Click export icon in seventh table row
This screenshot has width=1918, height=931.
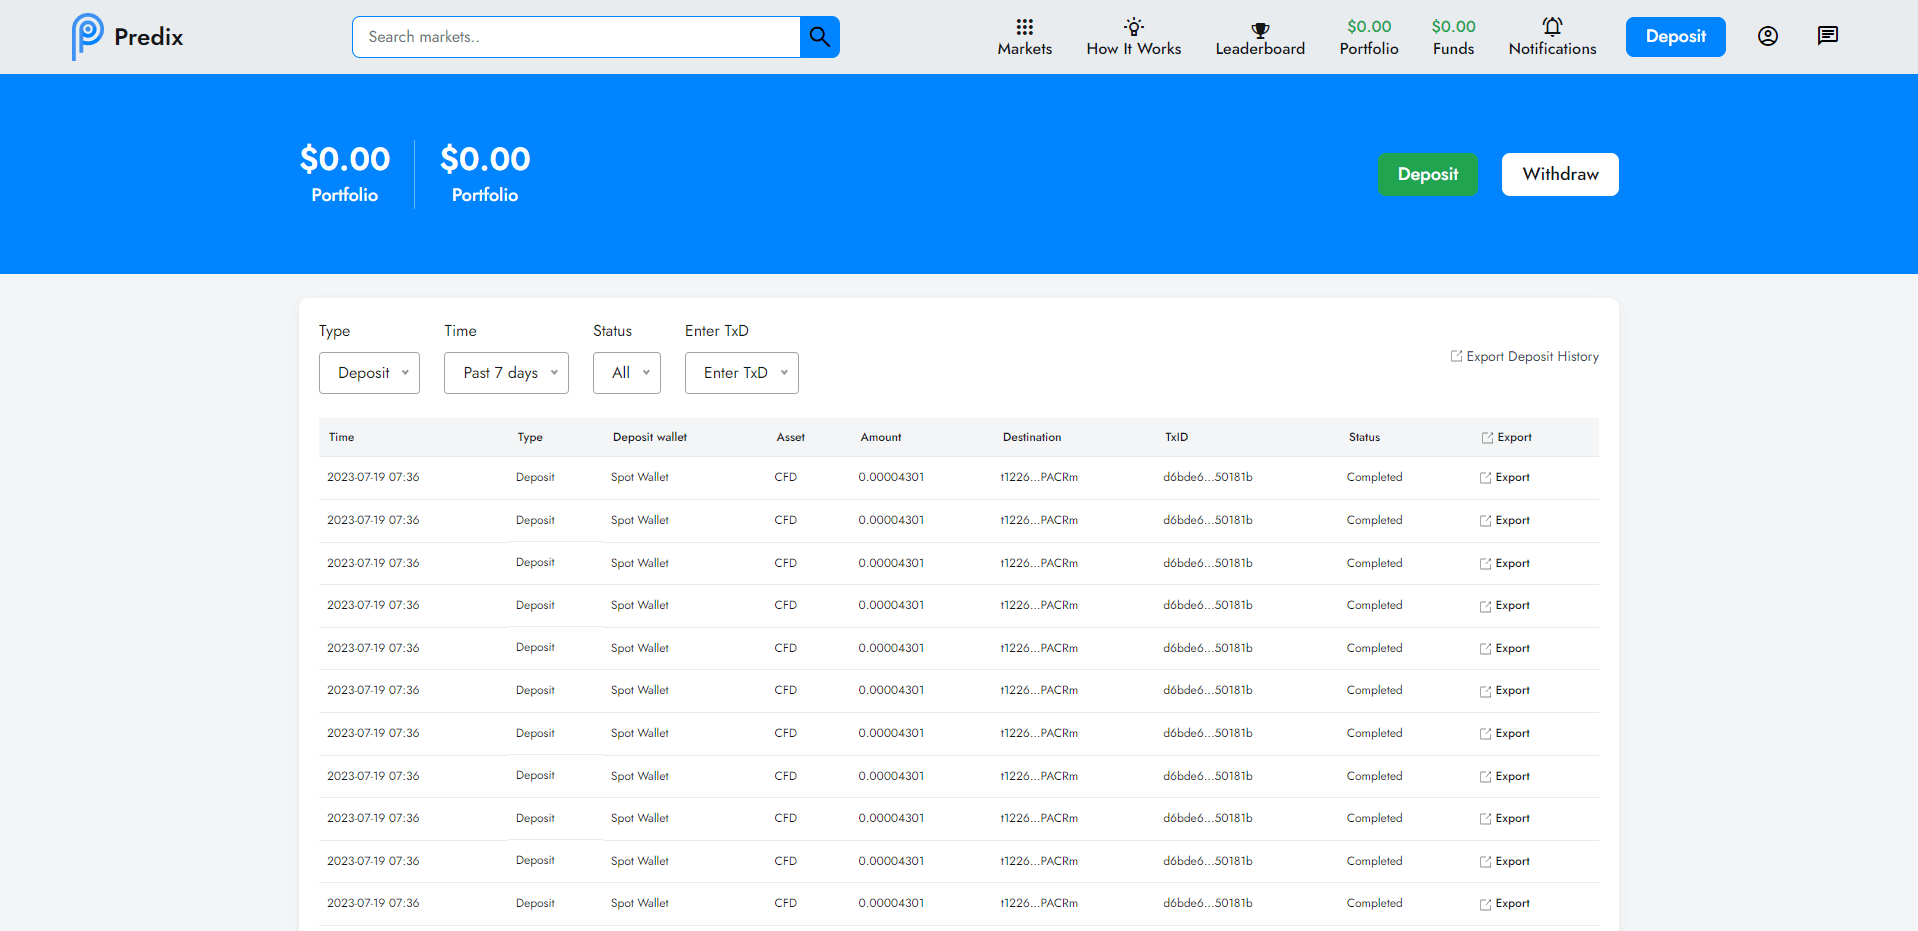1486,734
